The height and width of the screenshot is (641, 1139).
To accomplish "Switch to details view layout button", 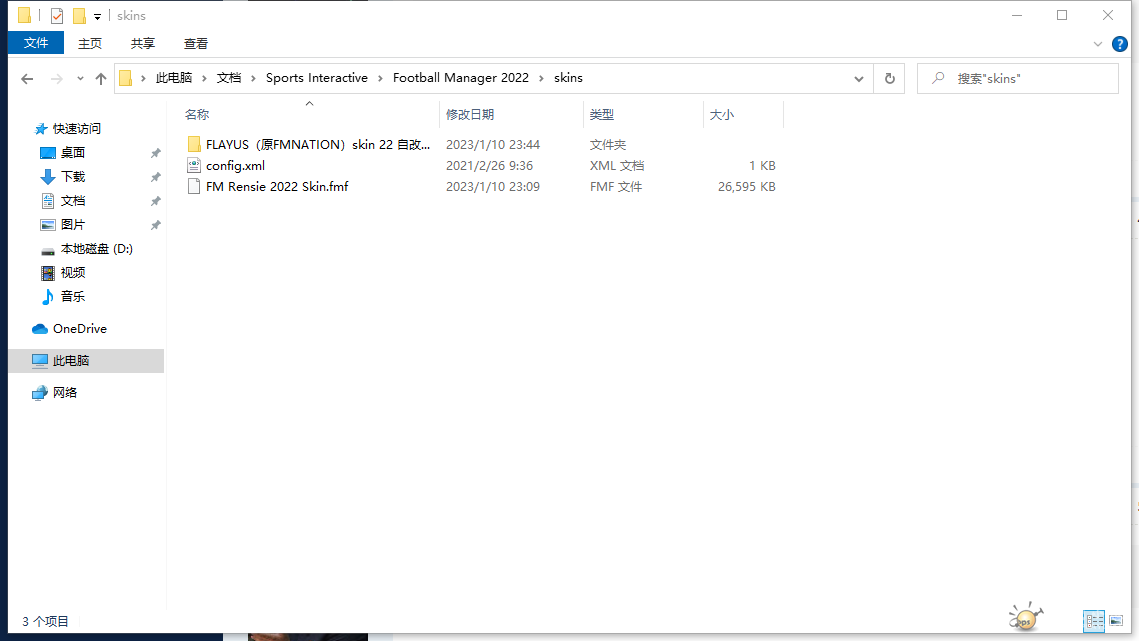I will click(1094, 621).
